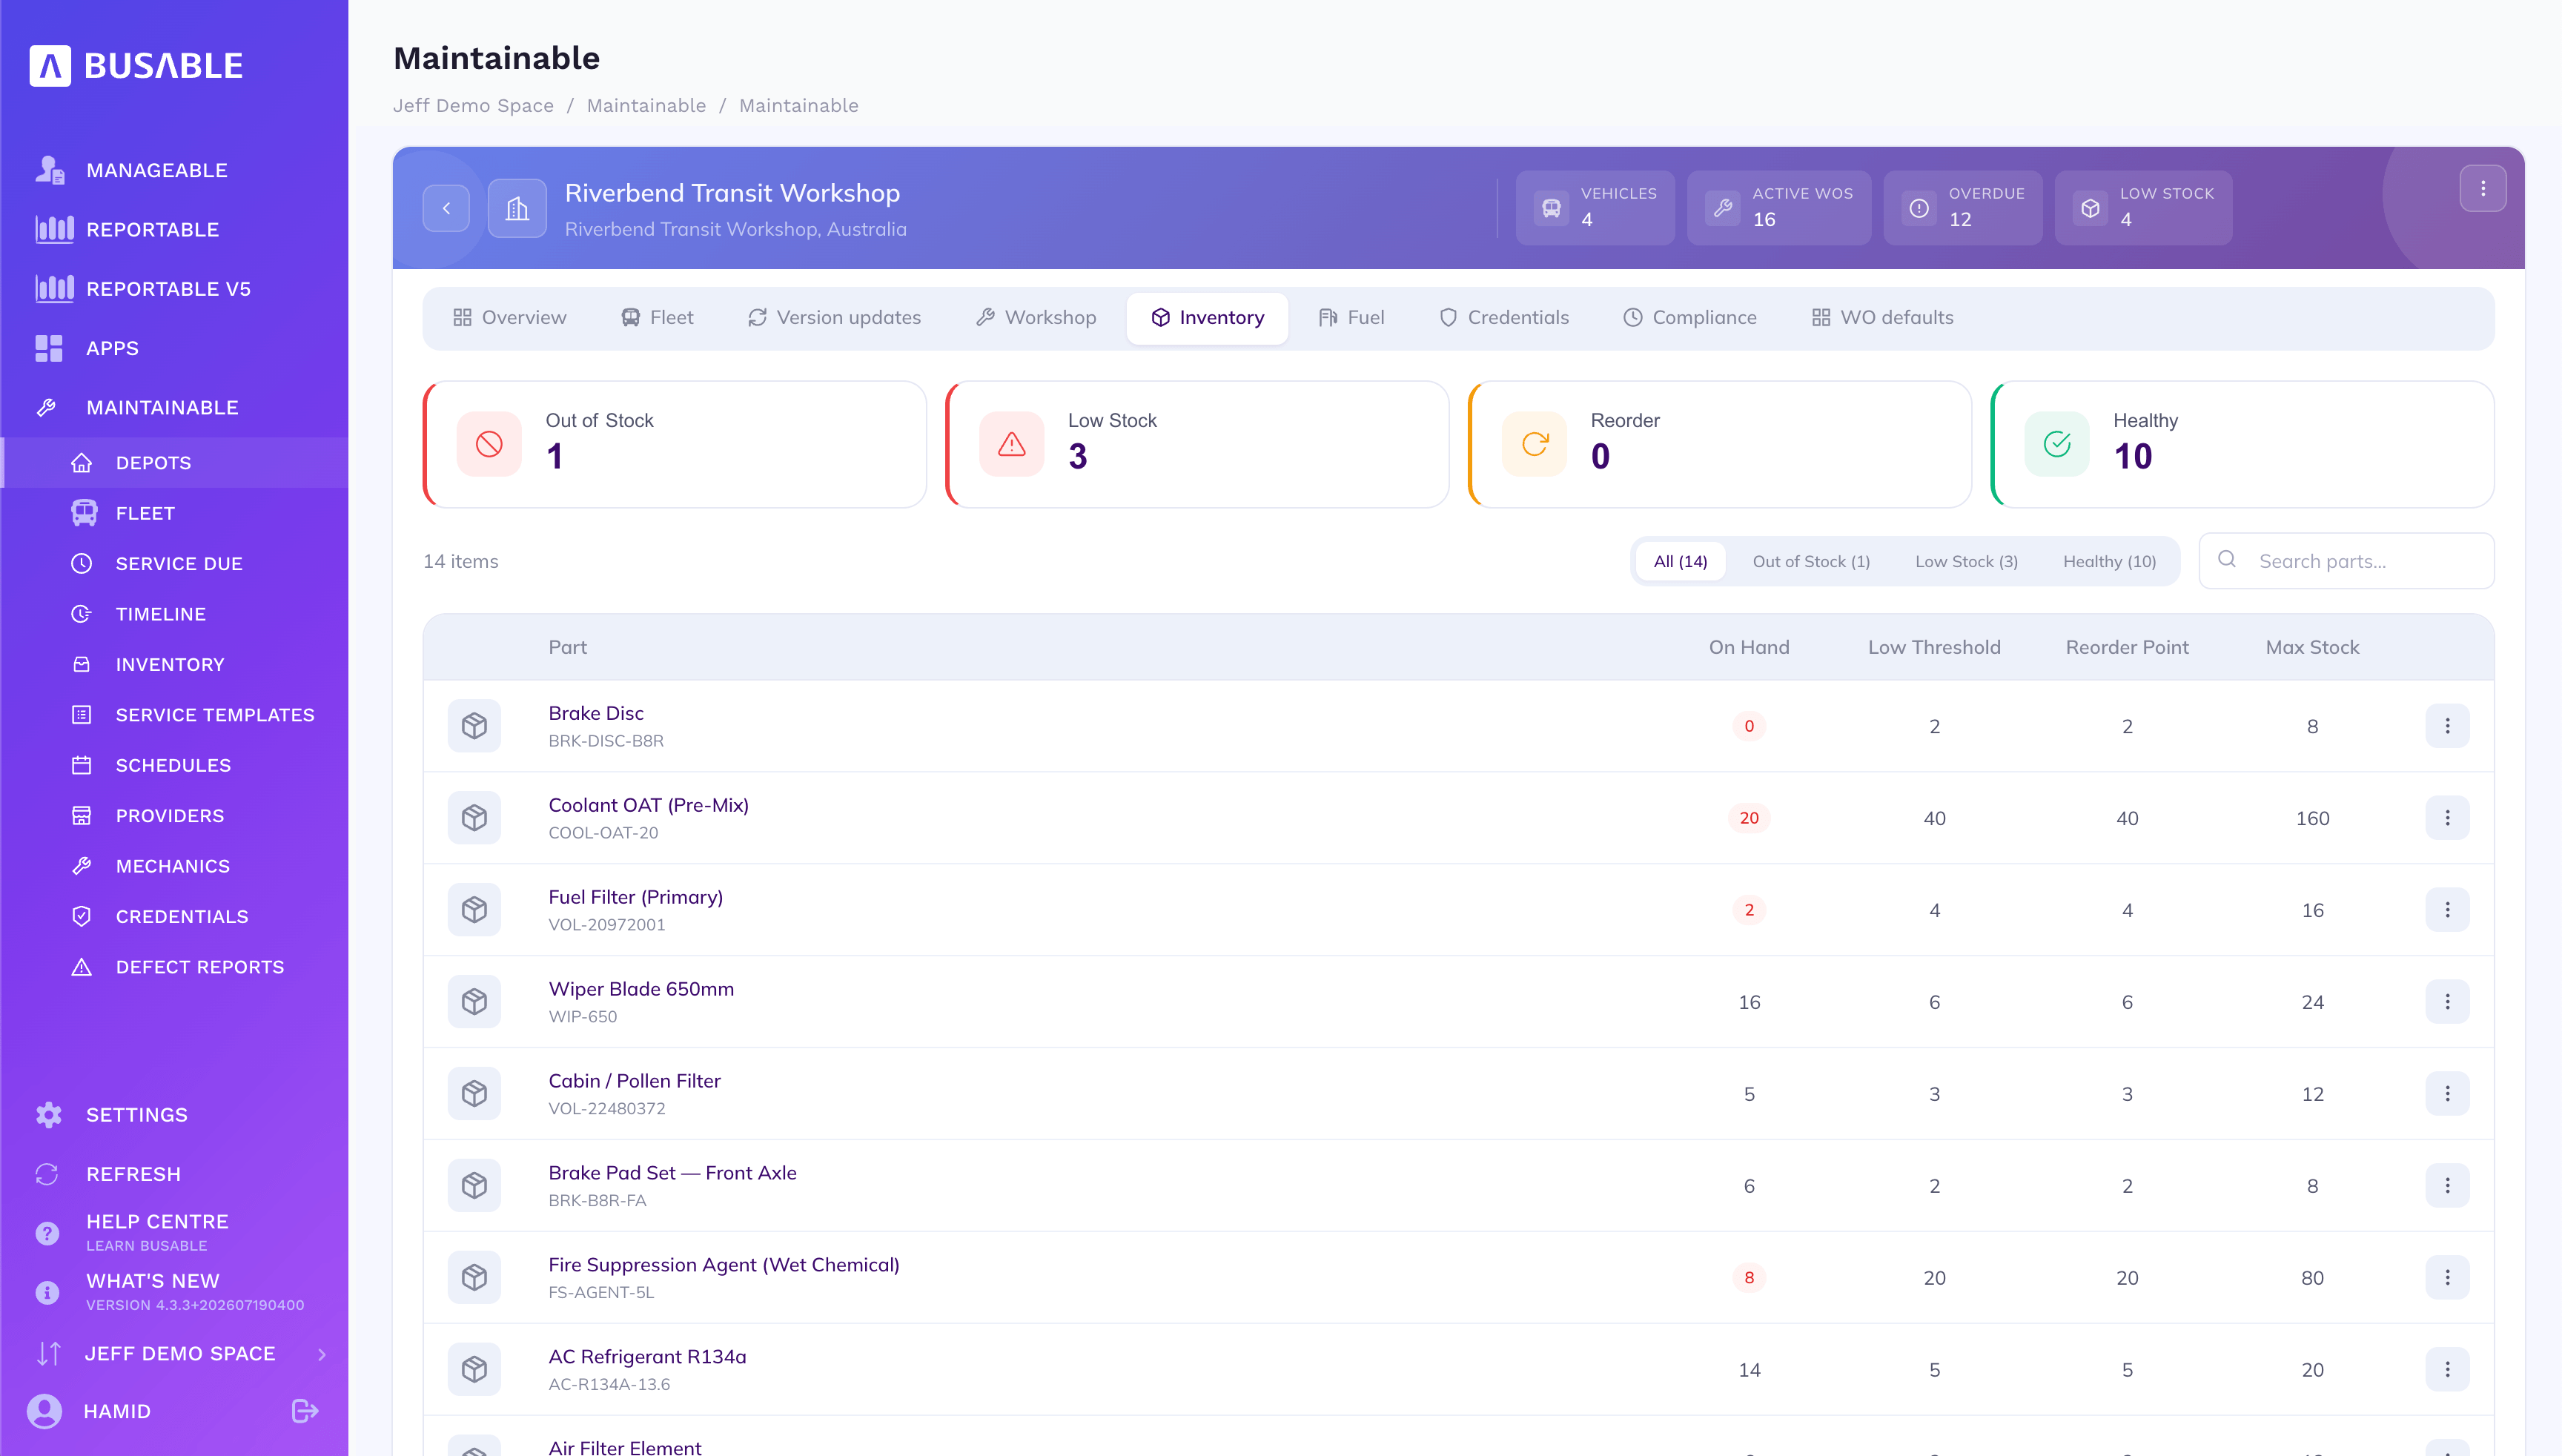Filter list to All (14)
The width and height of the screenshot is (2562, 1456).
[x=1680, y=561]
